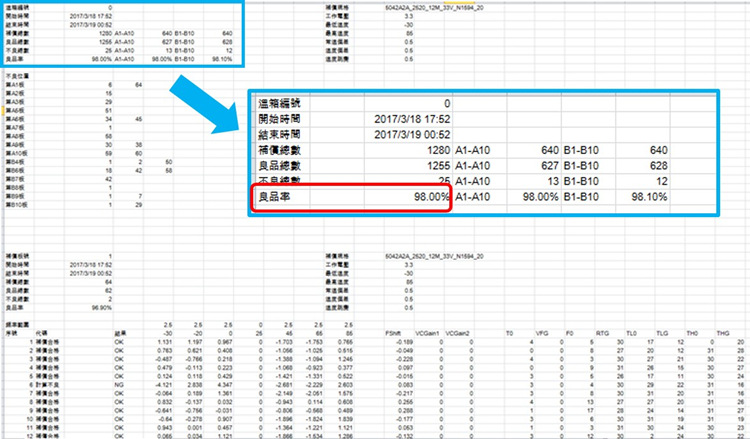This screenshot has width=750, height=439.
Task: Click the 0.255 FShift value
Action: pos(406,402)
